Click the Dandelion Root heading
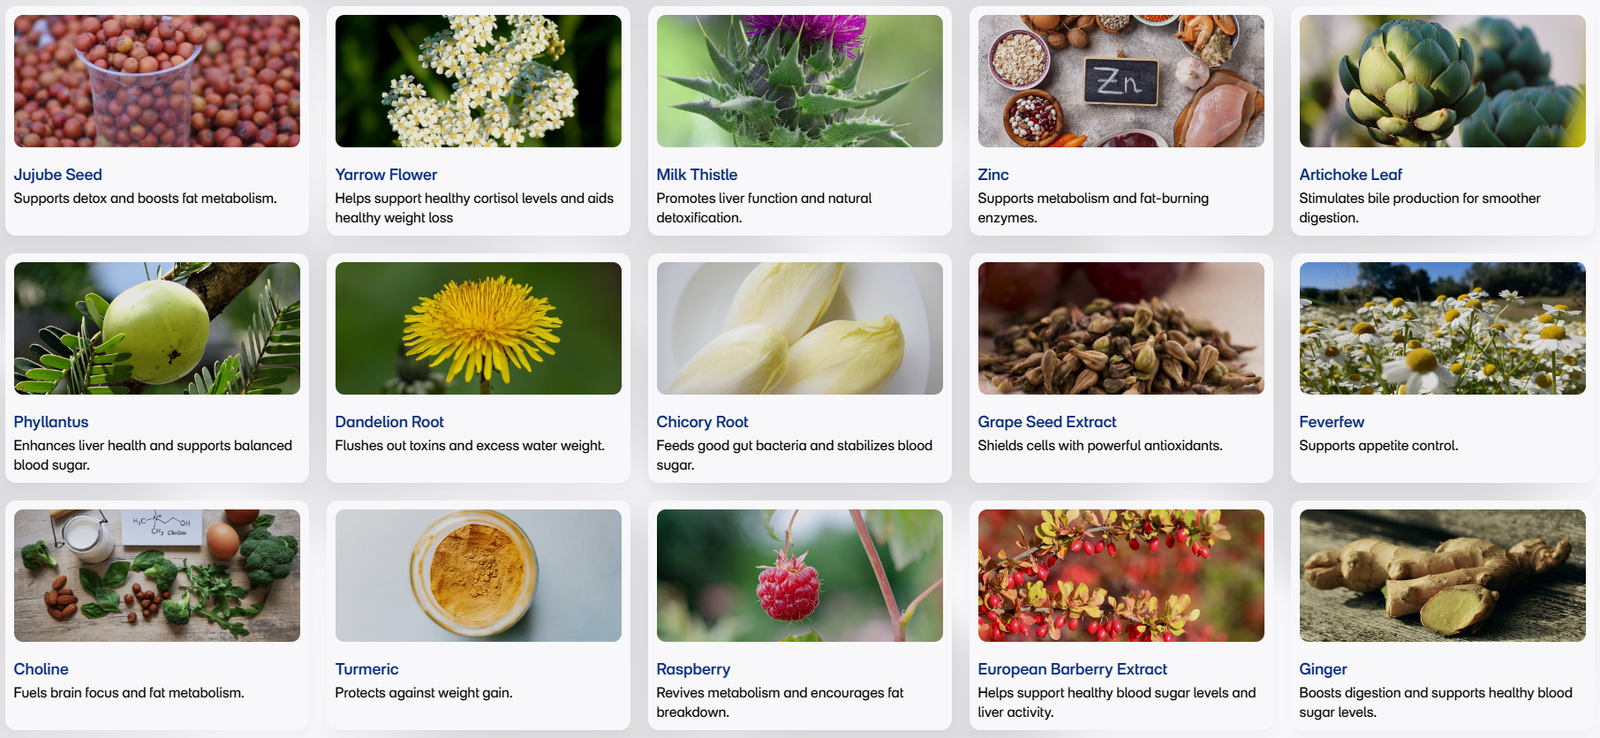This screenshot has width=1600, height=738. 389,422
